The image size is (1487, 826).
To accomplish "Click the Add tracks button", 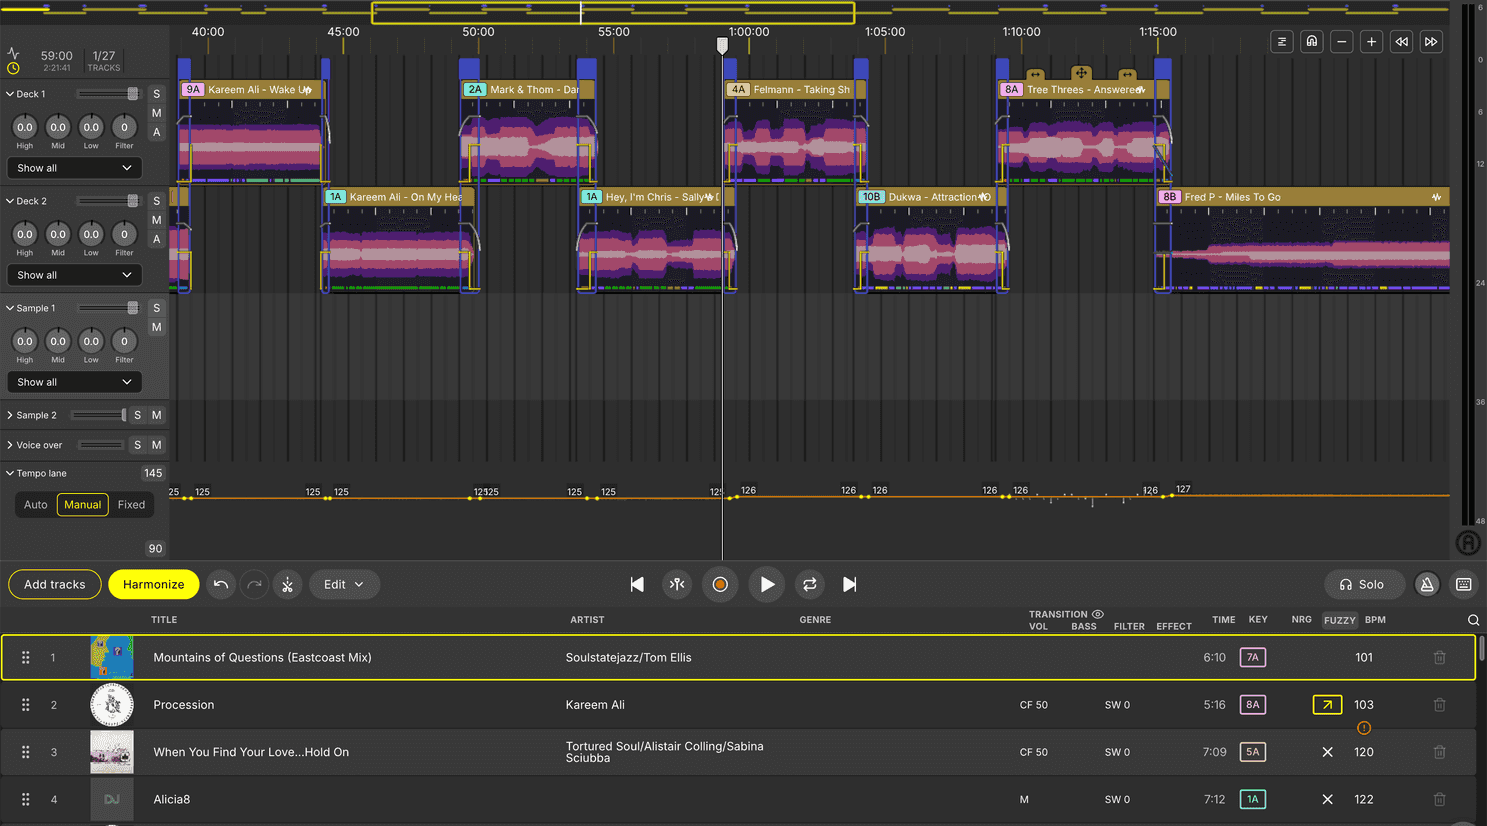I will pyautogui.click(x=55, y=585).
